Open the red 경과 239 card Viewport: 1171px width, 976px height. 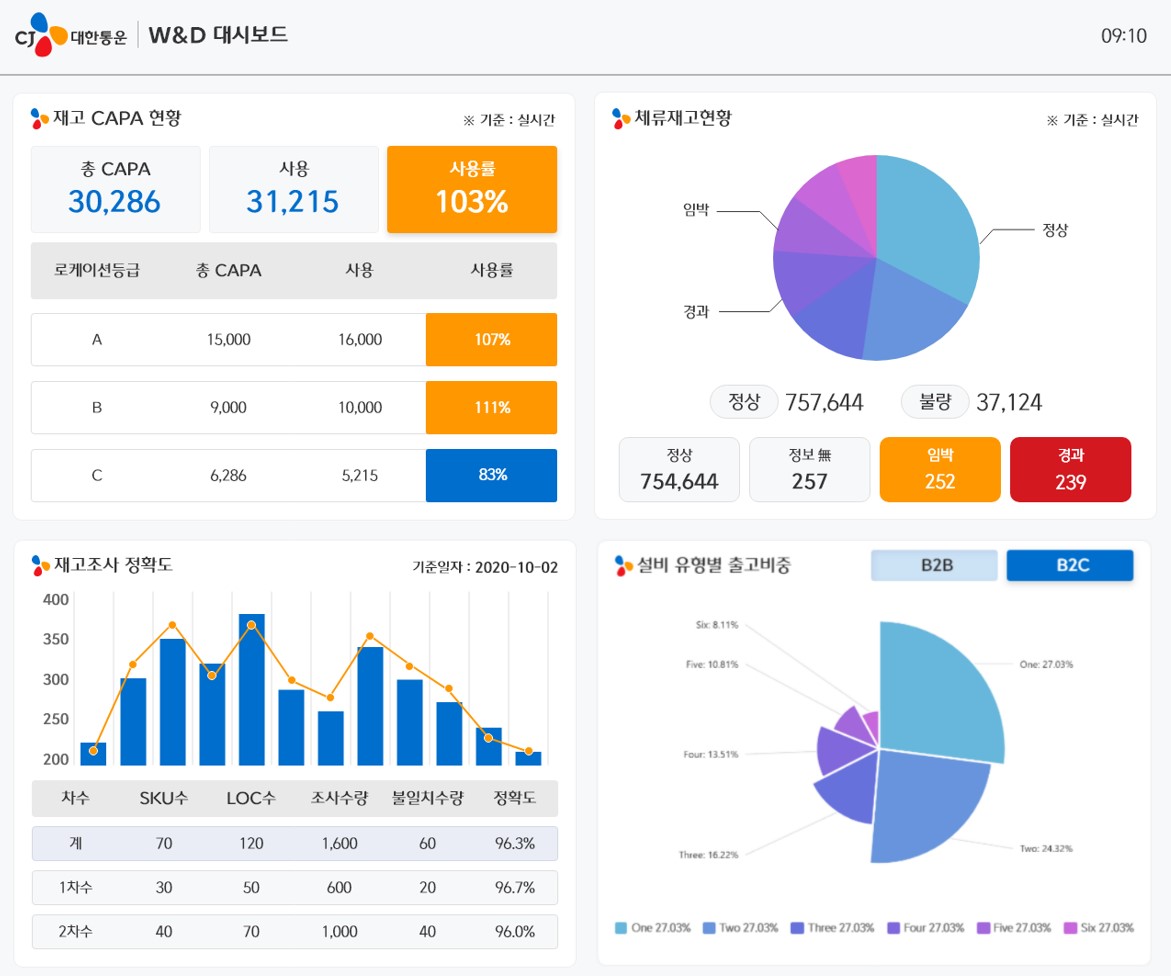pyautogui.click(x=1070, y=469)
